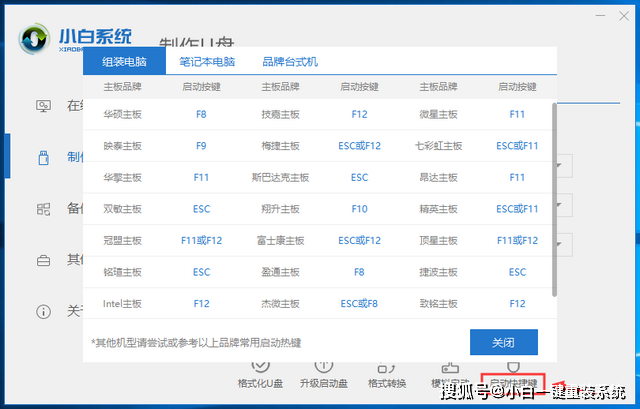Click the 小白系统 logo icon
Screen dimensions: 640x409
(34, 39)
